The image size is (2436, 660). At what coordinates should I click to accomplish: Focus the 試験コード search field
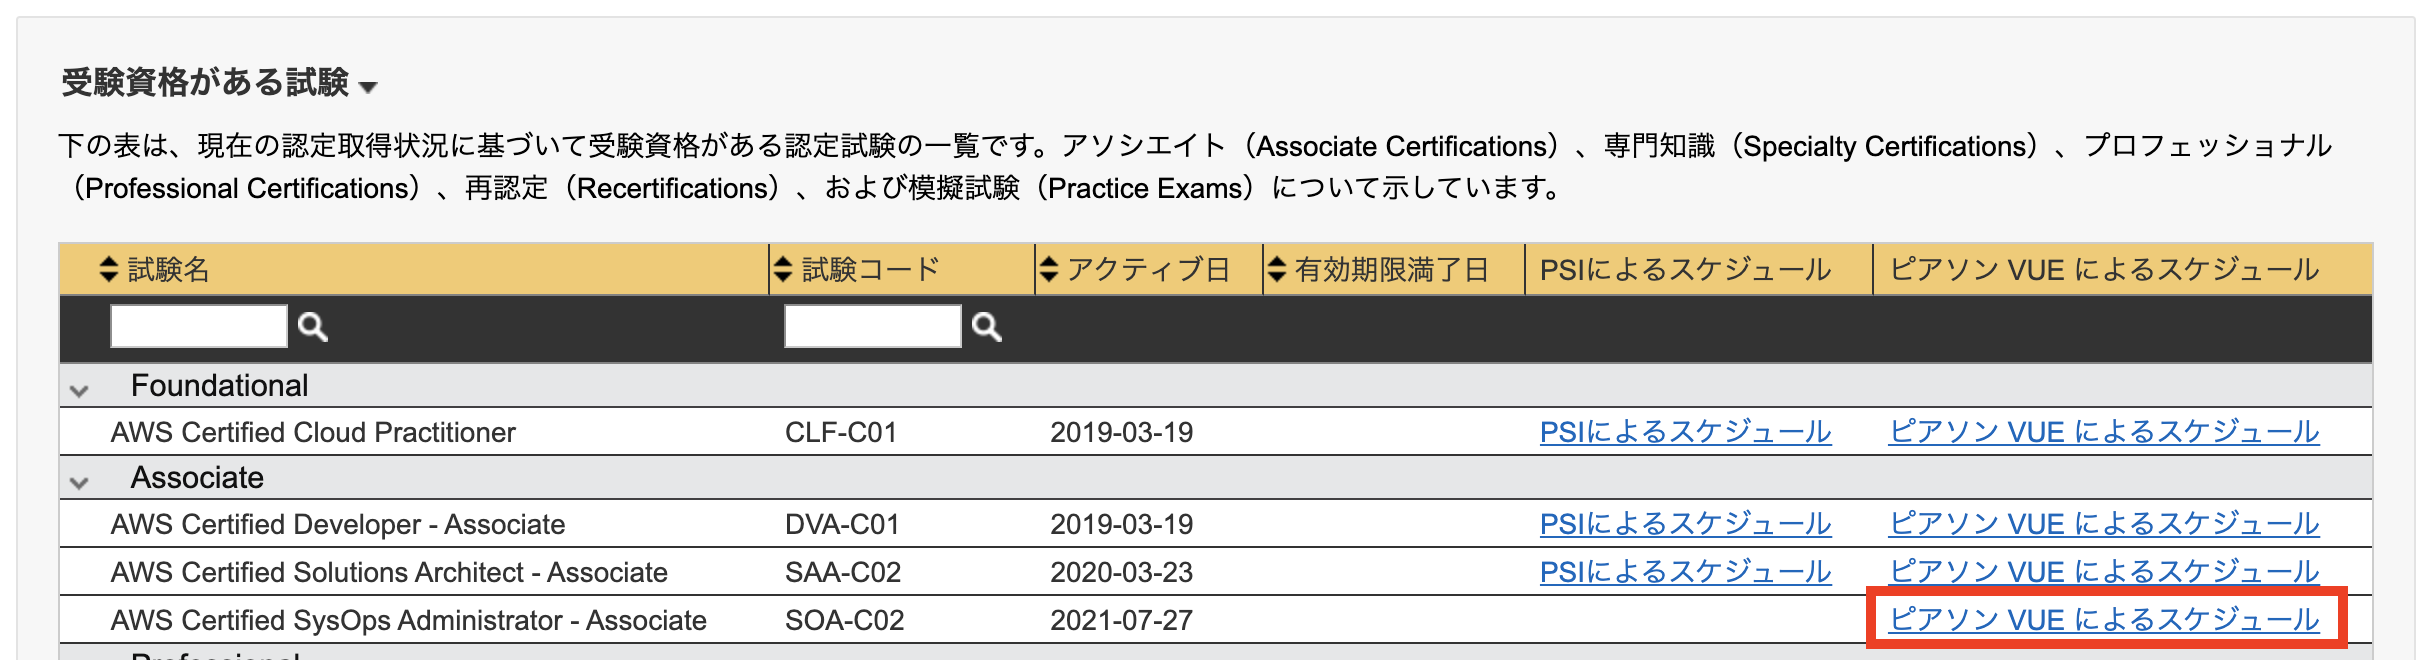point(873,326)
